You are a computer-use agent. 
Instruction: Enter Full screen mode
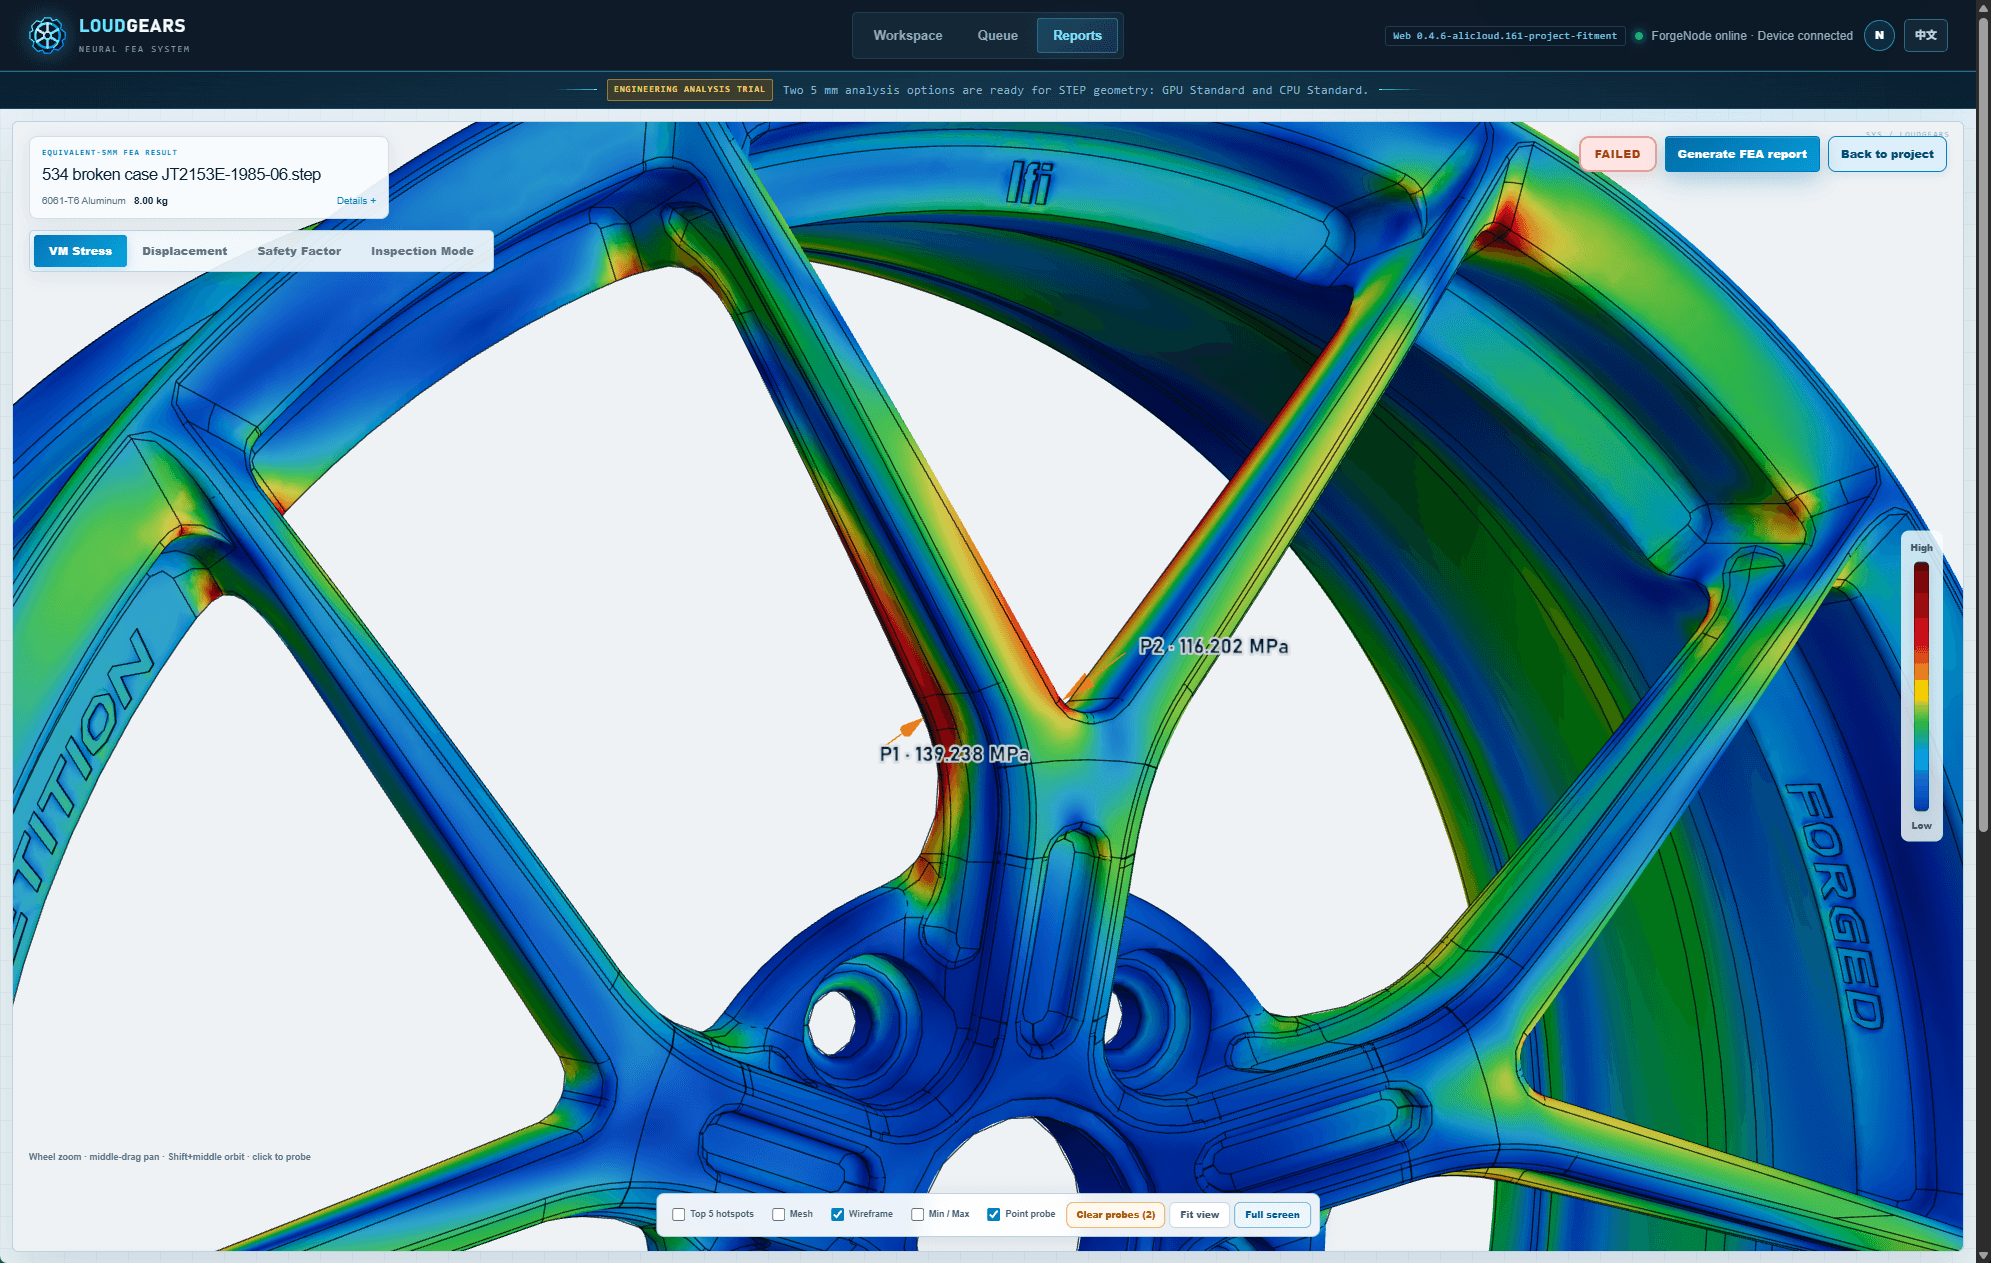pyautogui.click(x=1272, y=1215)
